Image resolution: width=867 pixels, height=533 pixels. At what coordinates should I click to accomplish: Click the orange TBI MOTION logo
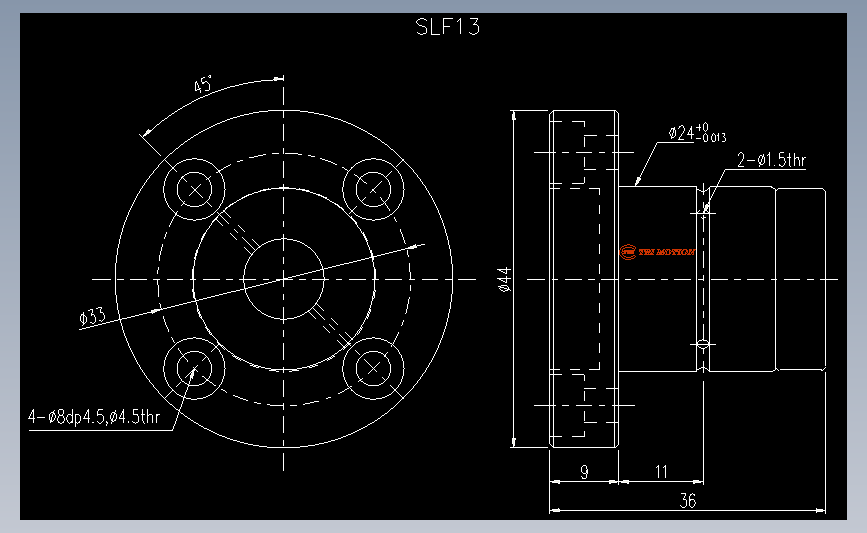(657, 252)
